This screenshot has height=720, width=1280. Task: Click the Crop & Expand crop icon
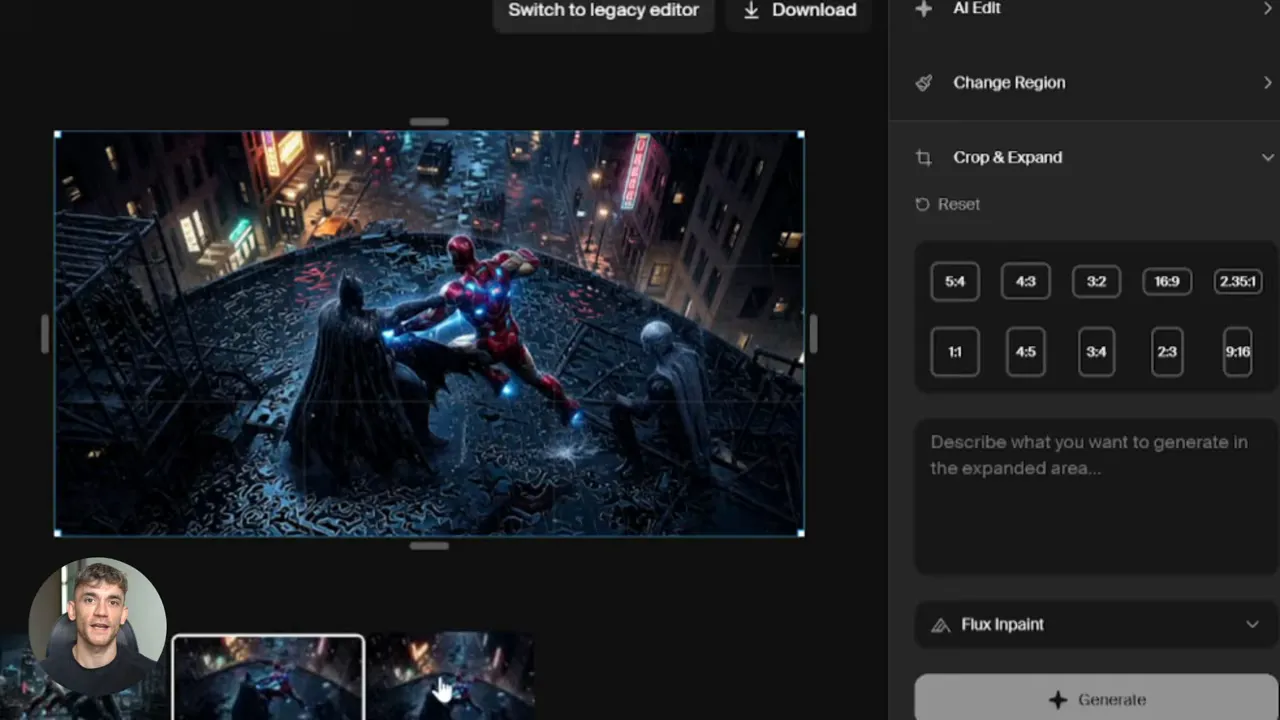(x=923, y=158)
